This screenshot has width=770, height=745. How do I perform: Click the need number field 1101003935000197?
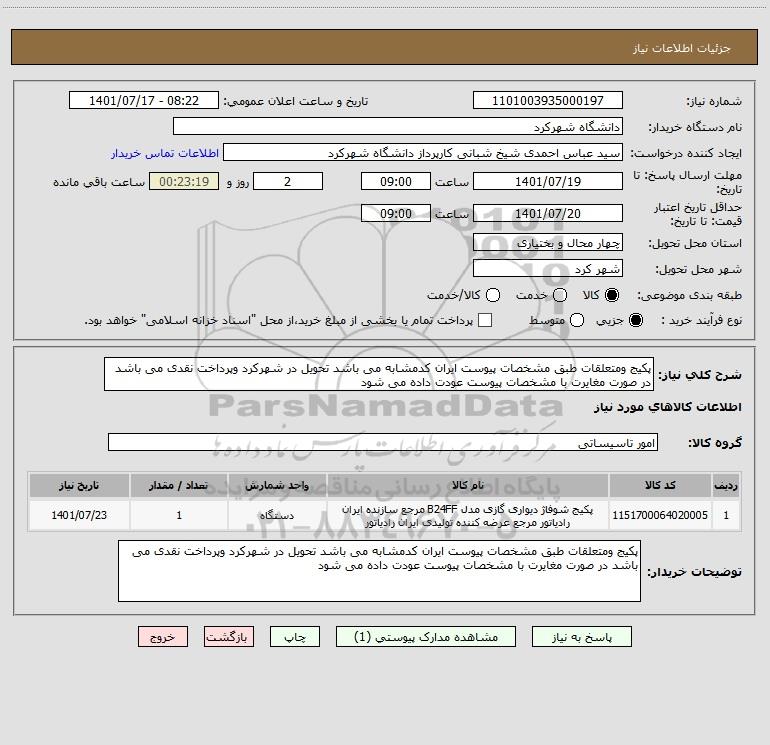tap(548, 100)
